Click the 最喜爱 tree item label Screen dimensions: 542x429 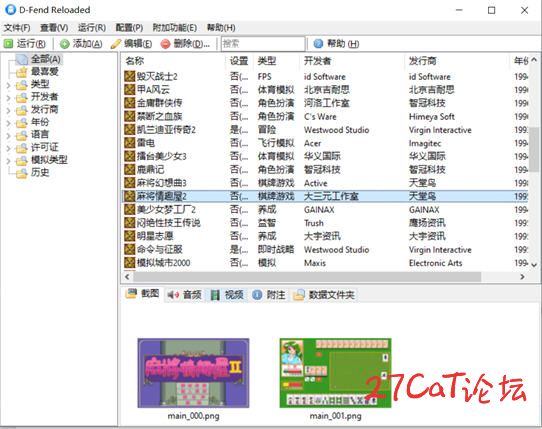(45, 72)
